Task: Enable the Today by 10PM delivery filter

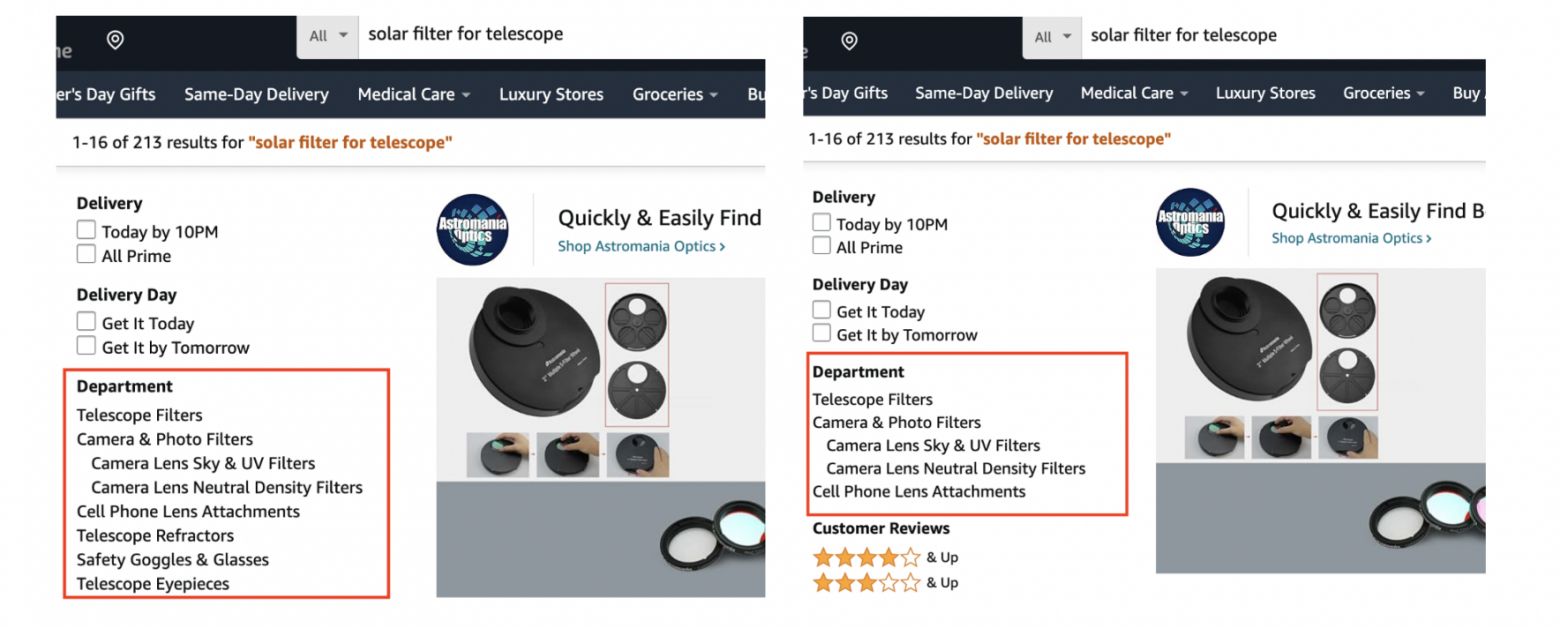Action: click(86, 230)
